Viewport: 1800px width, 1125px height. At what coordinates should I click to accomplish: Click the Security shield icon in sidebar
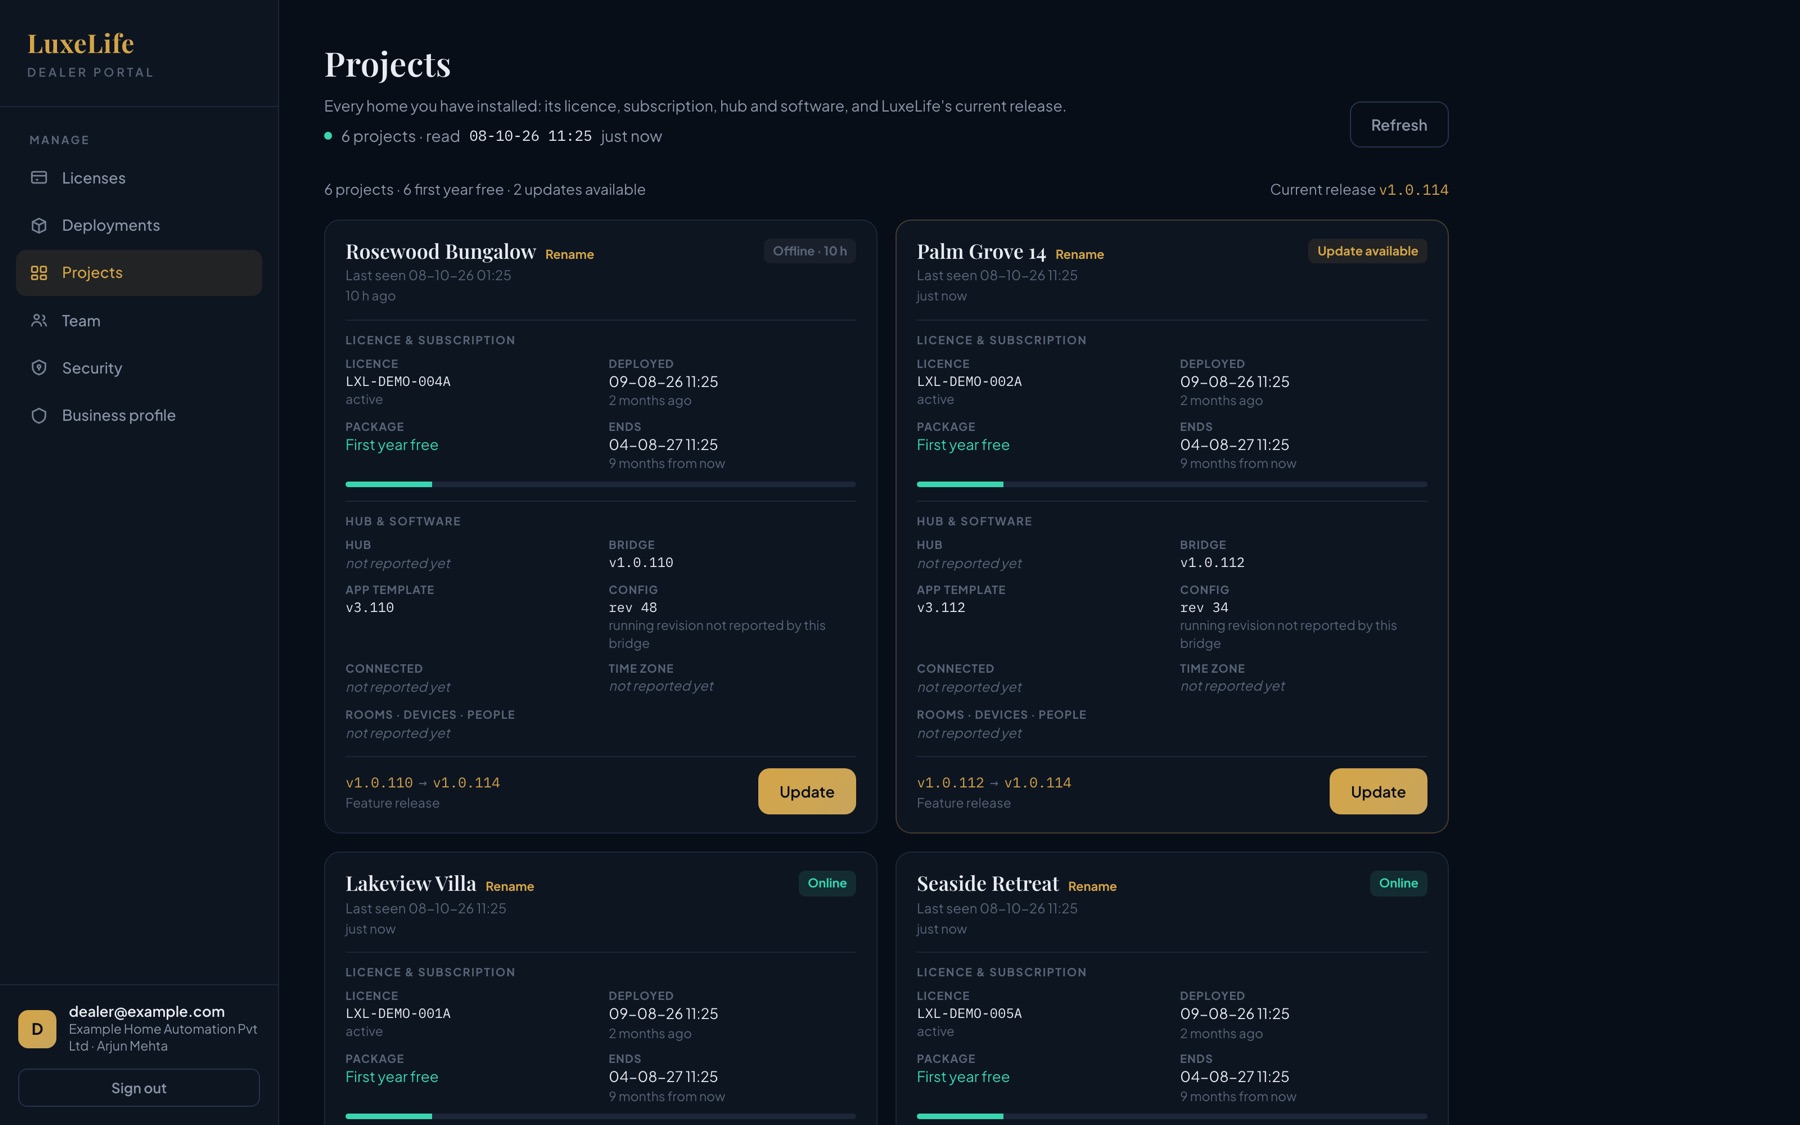(x=39, y=368)
